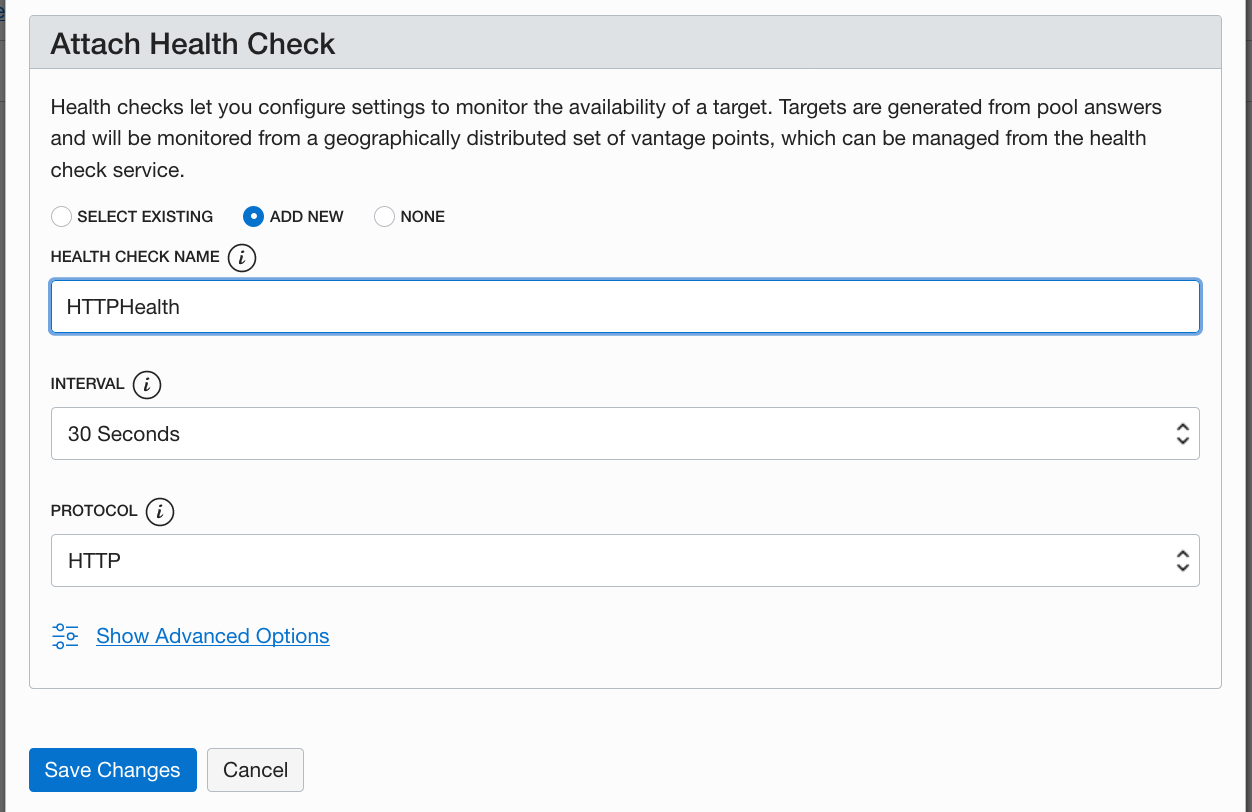
Task: Click the up/down arrows on Interval select
Action: (1182, 434)
